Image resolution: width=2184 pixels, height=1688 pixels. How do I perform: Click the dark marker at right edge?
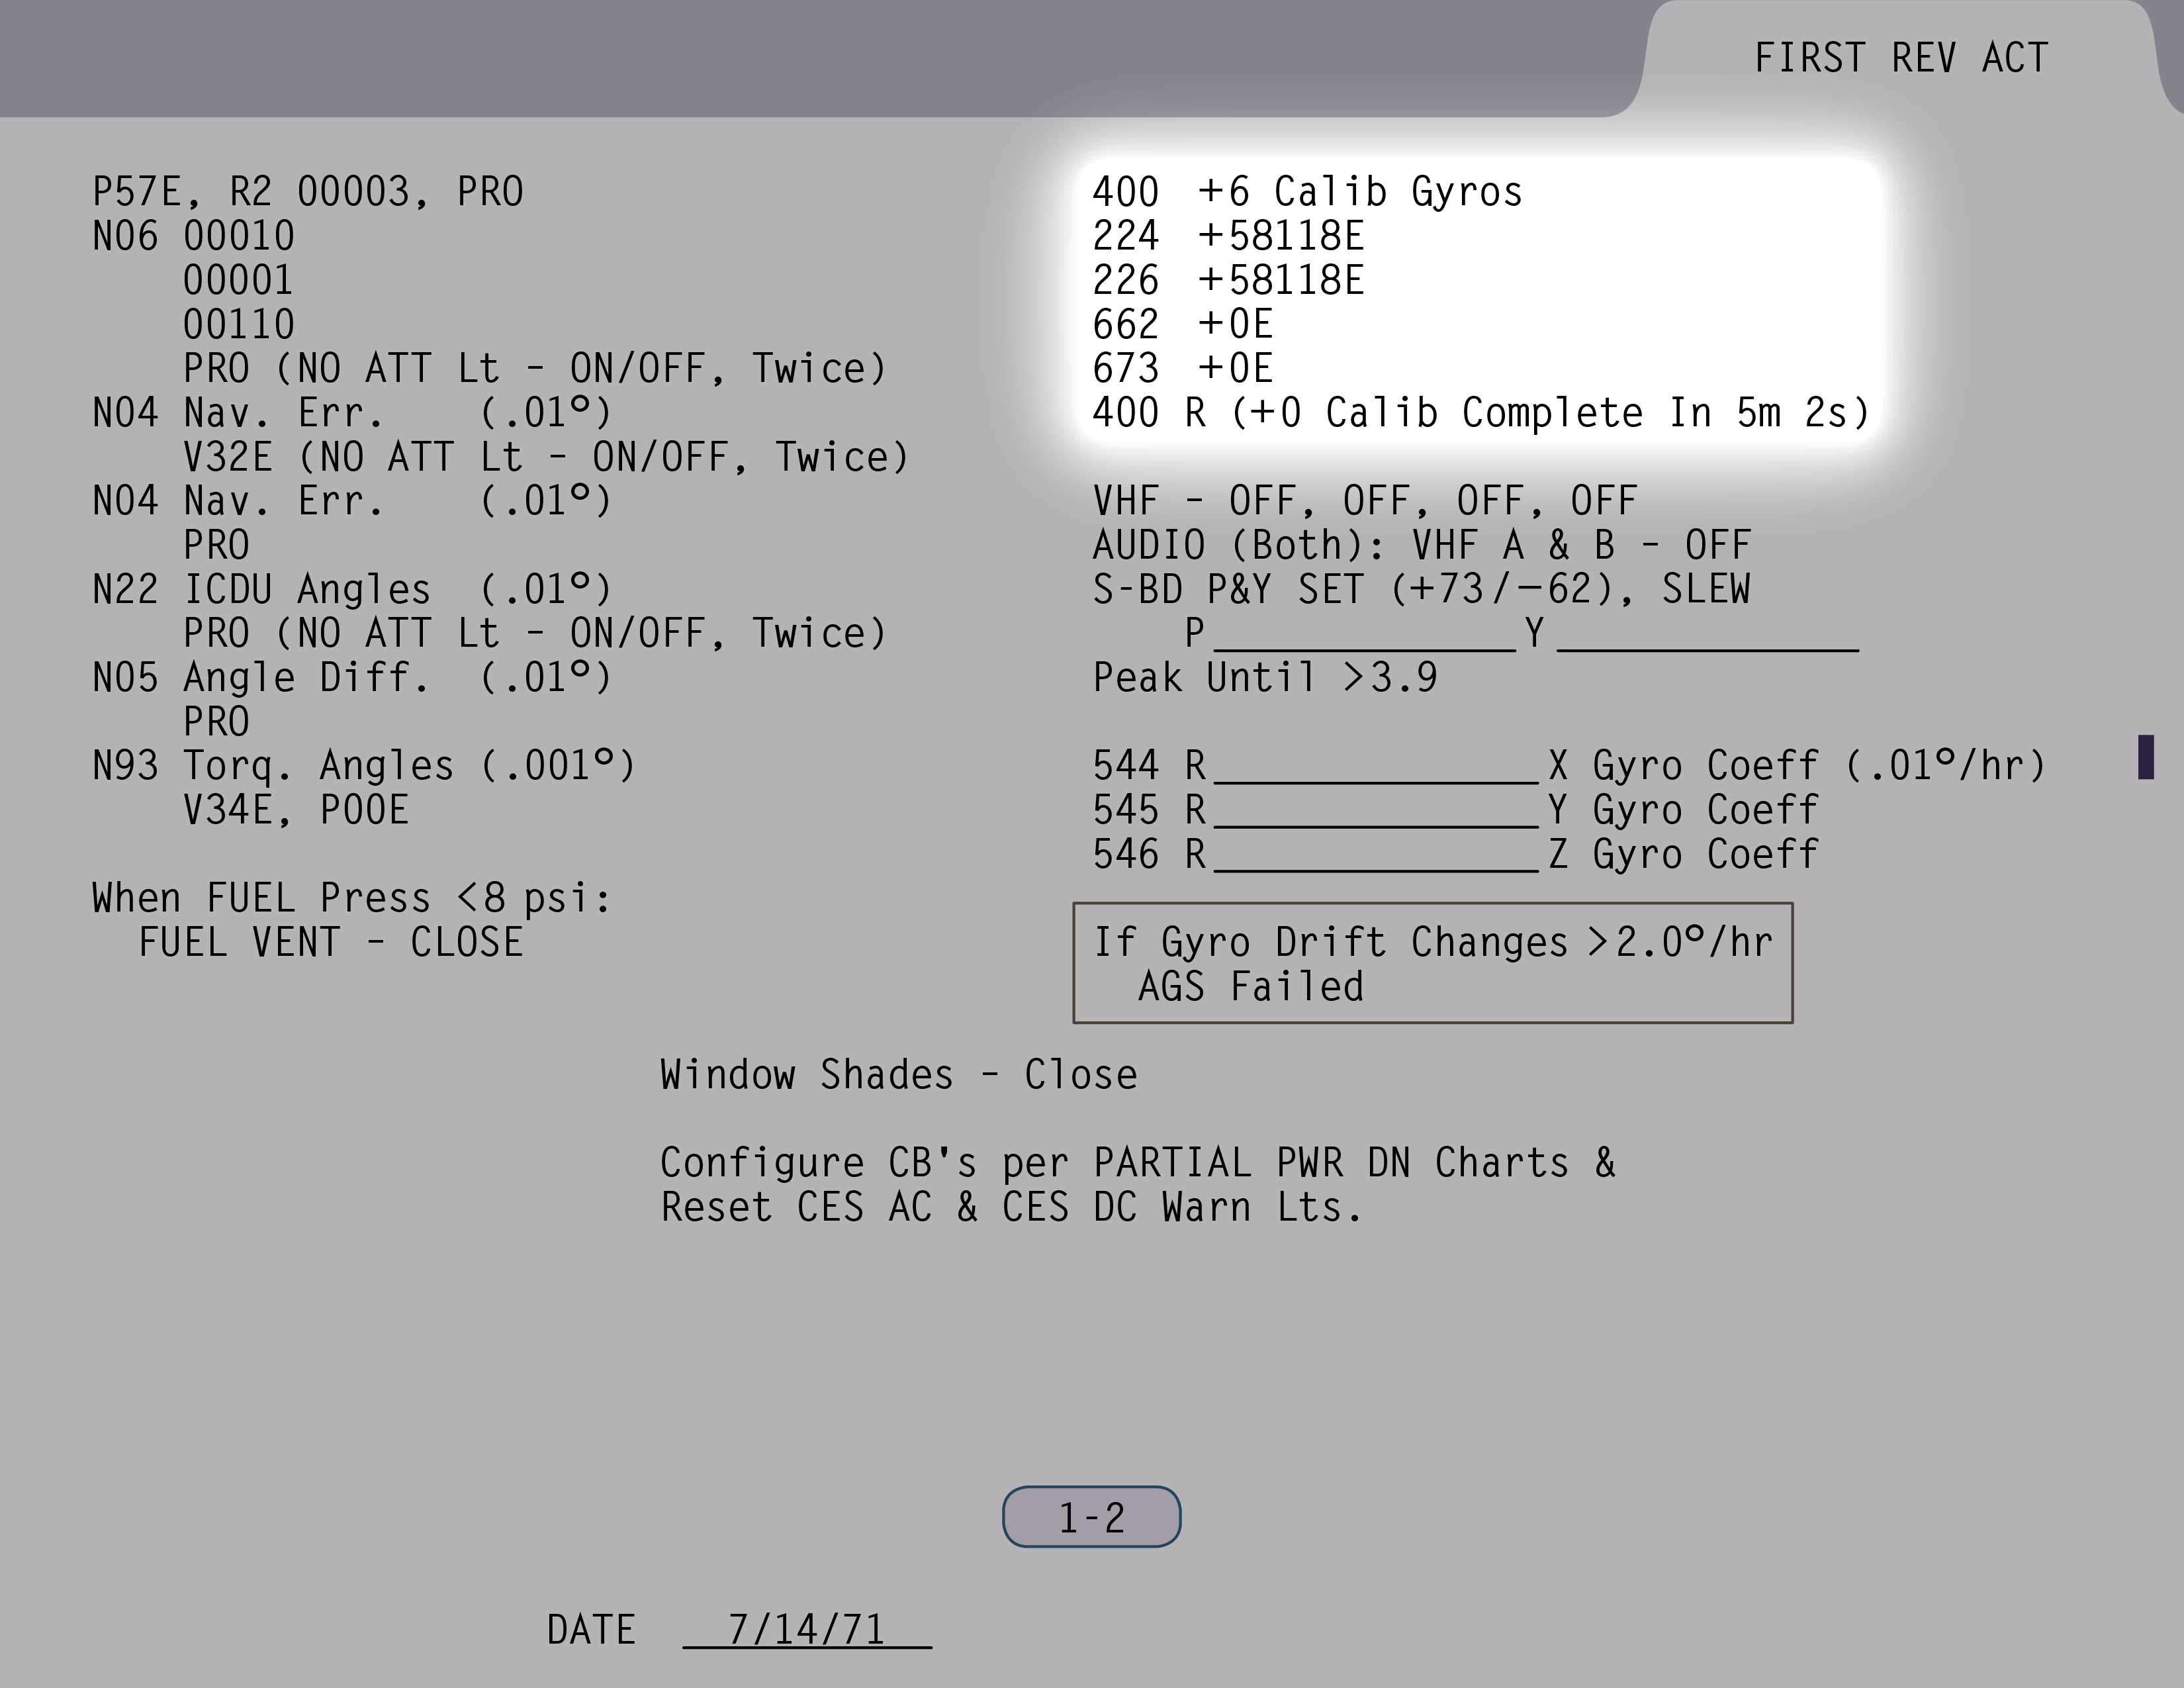2145,756
